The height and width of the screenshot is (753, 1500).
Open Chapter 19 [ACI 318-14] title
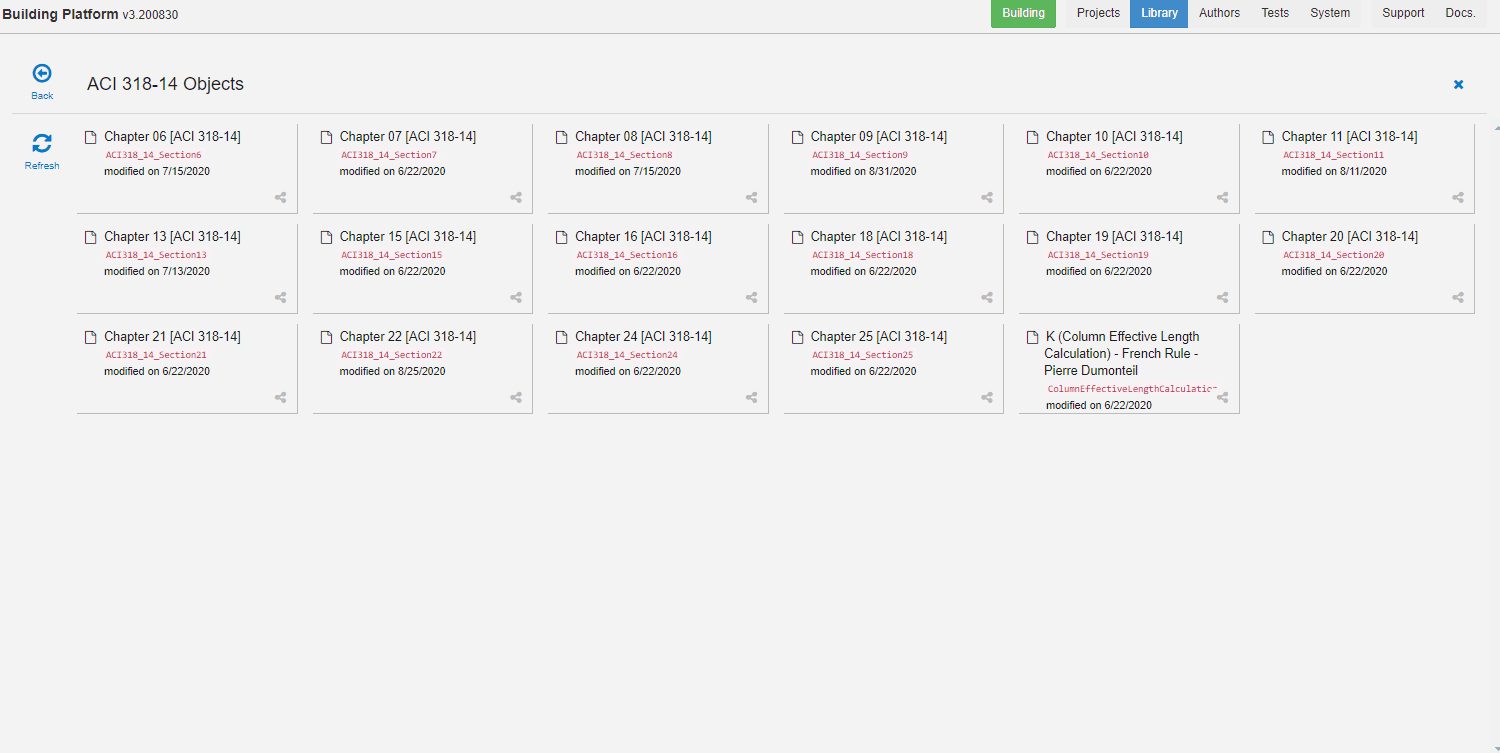tap(1114, 237)
